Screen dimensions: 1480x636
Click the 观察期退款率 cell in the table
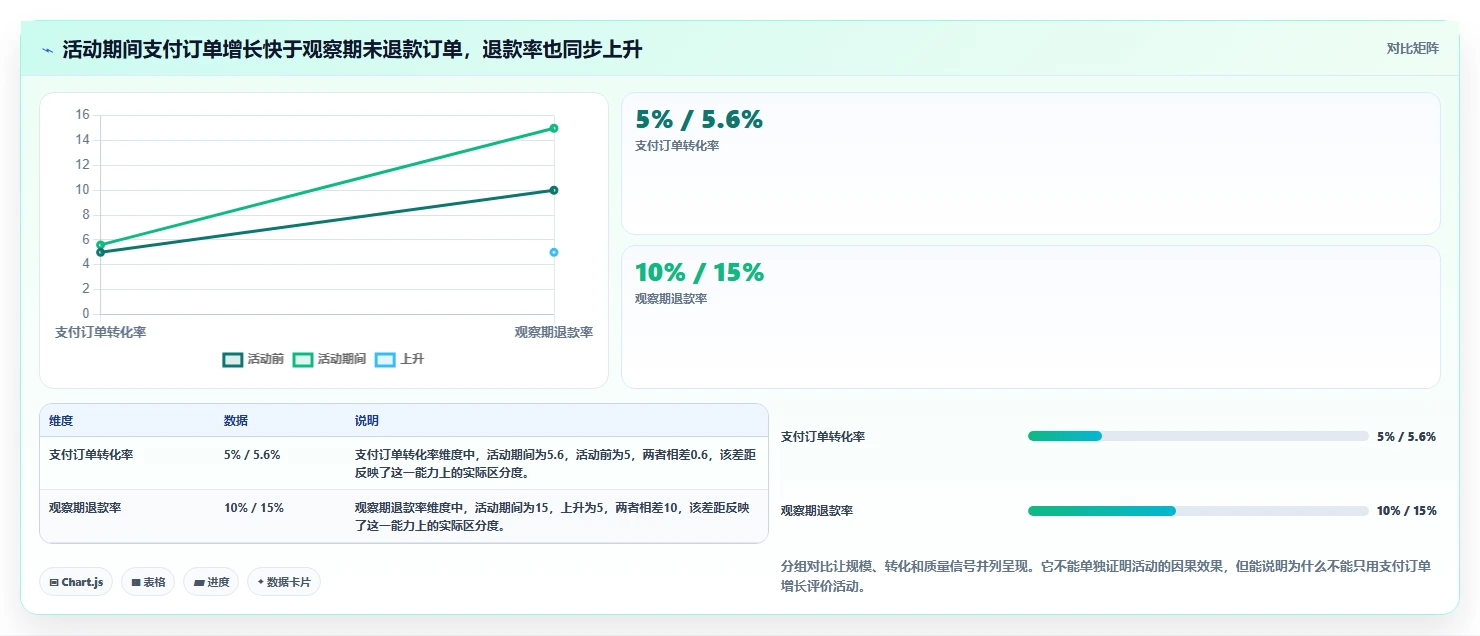pyautogui.click(x=85, y=507)
